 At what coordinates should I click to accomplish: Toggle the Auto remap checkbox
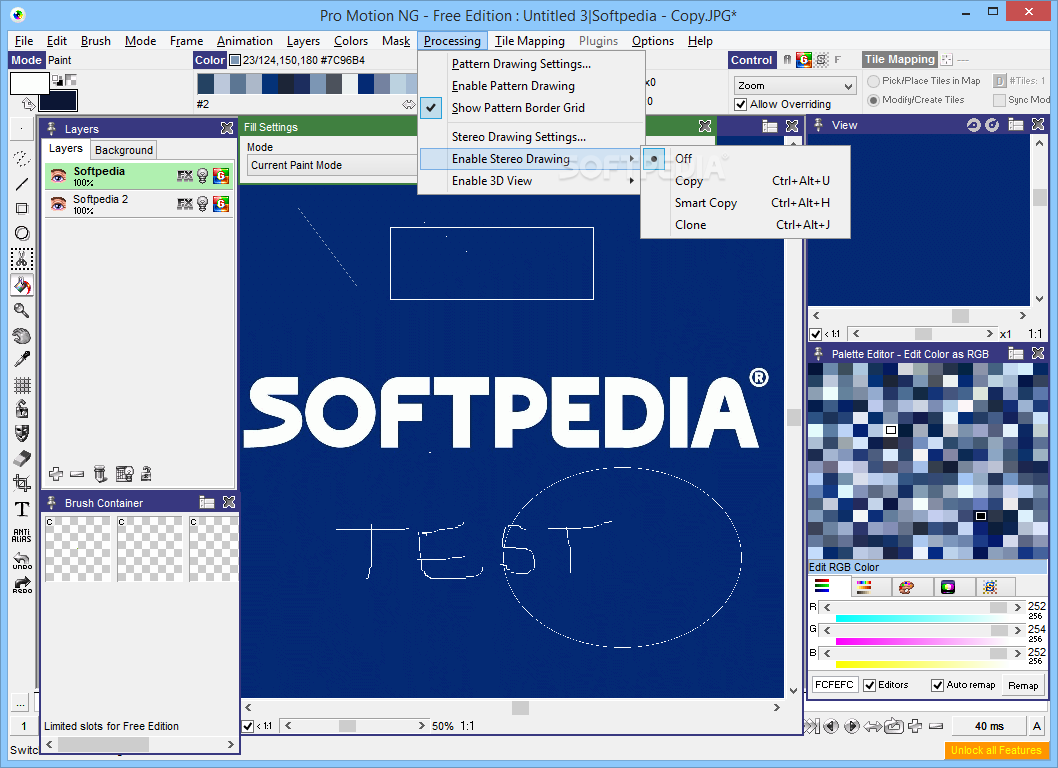[x=937, y=686]
